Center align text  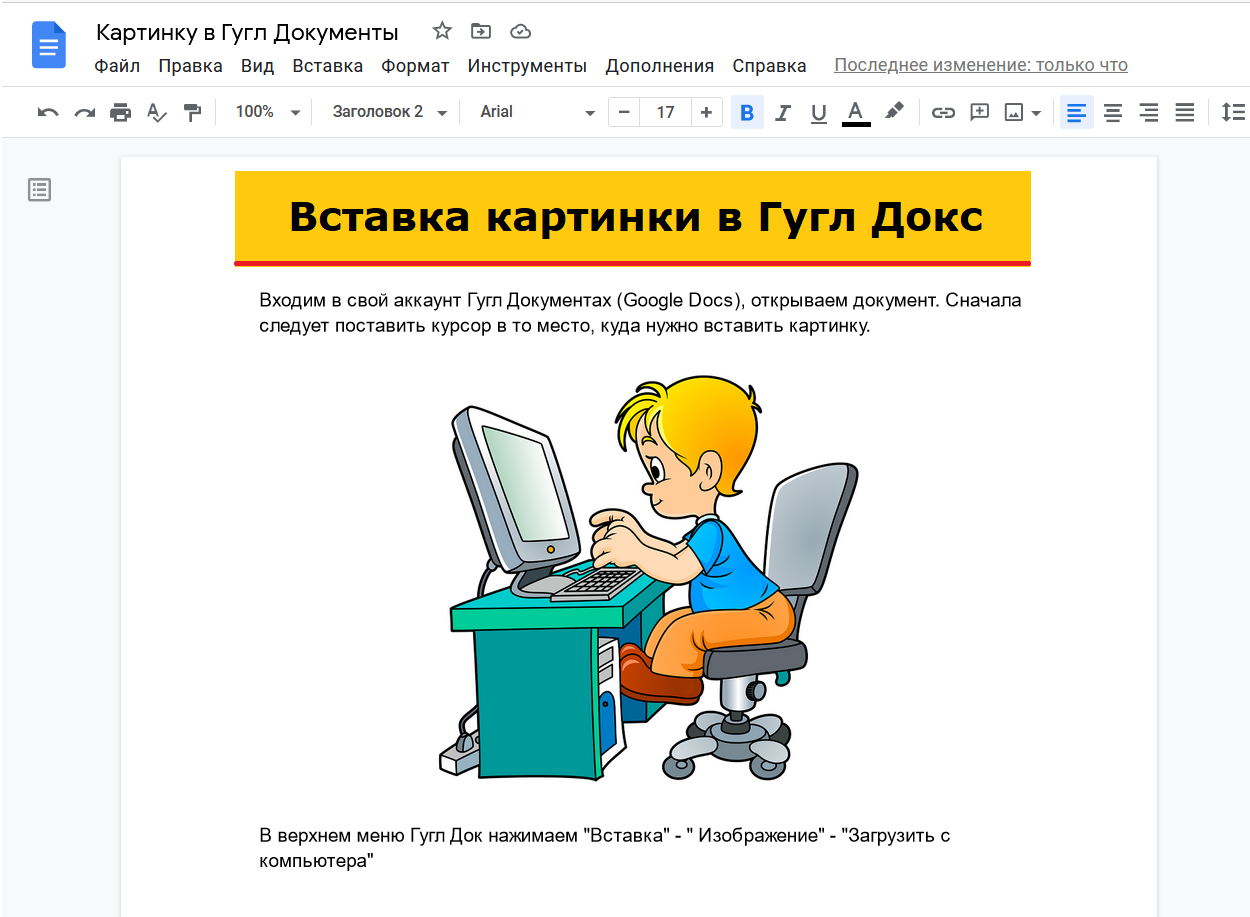[x=1113, y=112]
